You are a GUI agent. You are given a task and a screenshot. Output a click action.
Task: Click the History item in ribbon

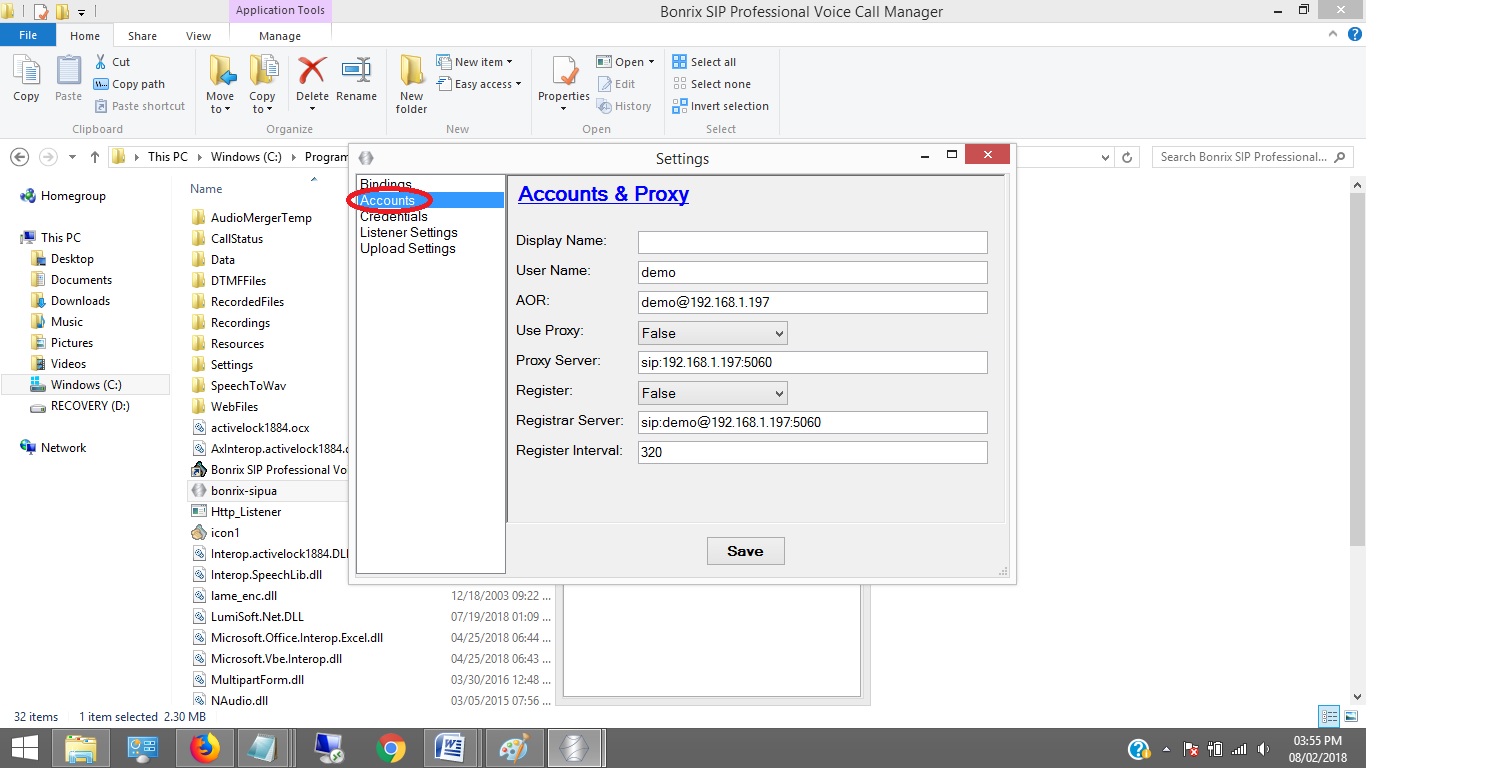pos(624,106)
